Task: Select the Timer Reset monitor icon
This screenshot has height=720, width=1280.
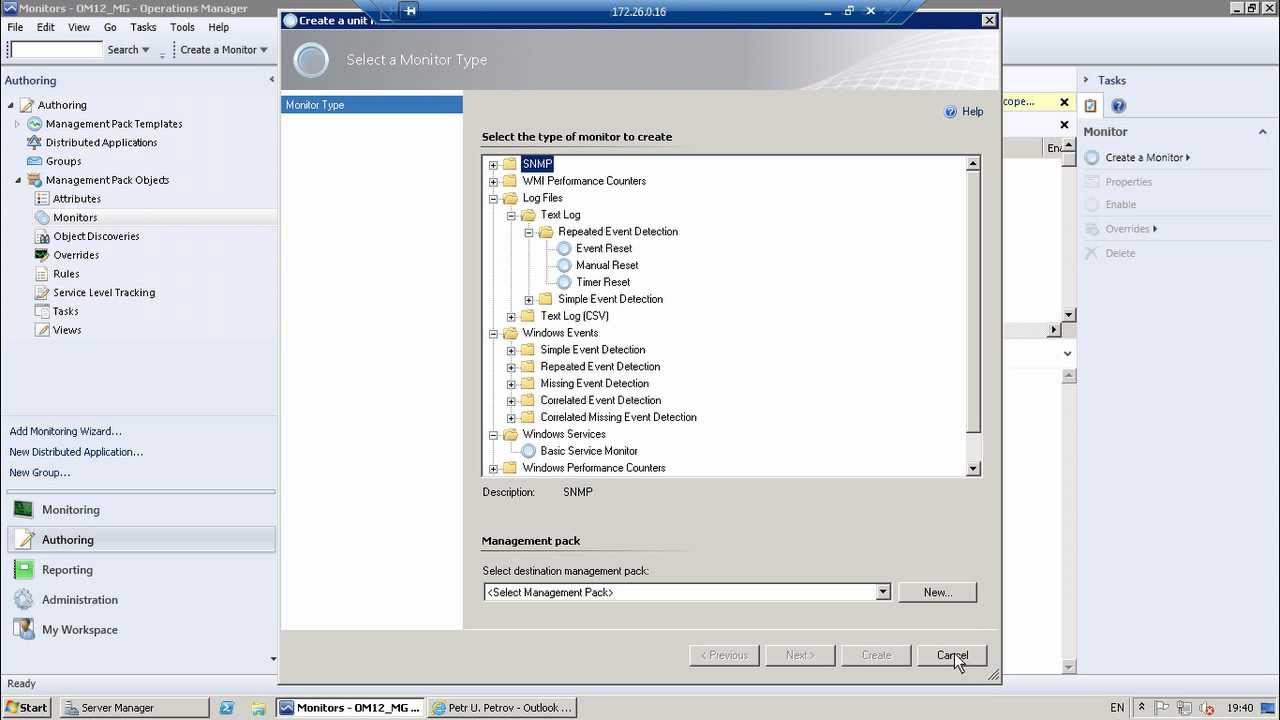Action: [x=564, y=282]
